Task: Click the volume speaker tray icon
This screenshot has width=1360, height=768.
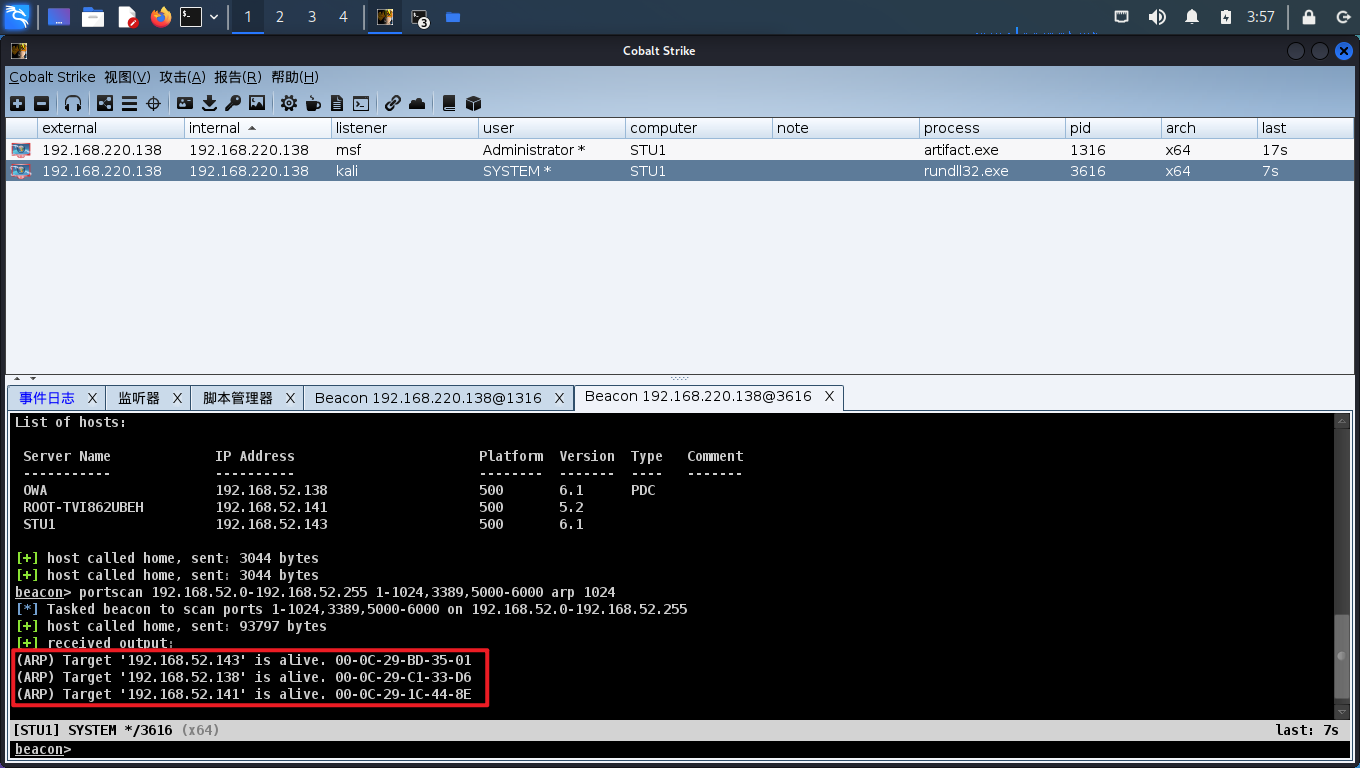Action: click(x=1157, y=17)
